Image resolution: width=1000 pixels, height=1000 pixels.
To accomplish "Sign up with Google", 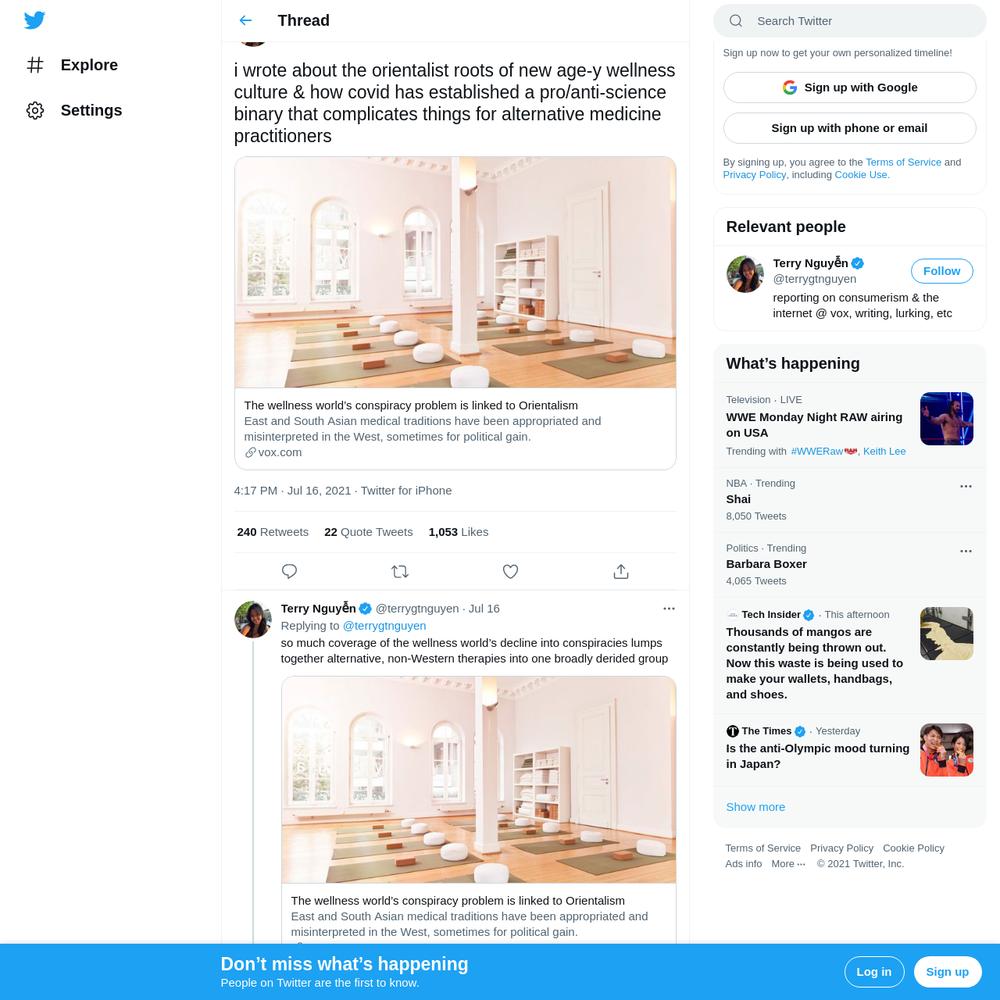I will [x=849, y=87].
